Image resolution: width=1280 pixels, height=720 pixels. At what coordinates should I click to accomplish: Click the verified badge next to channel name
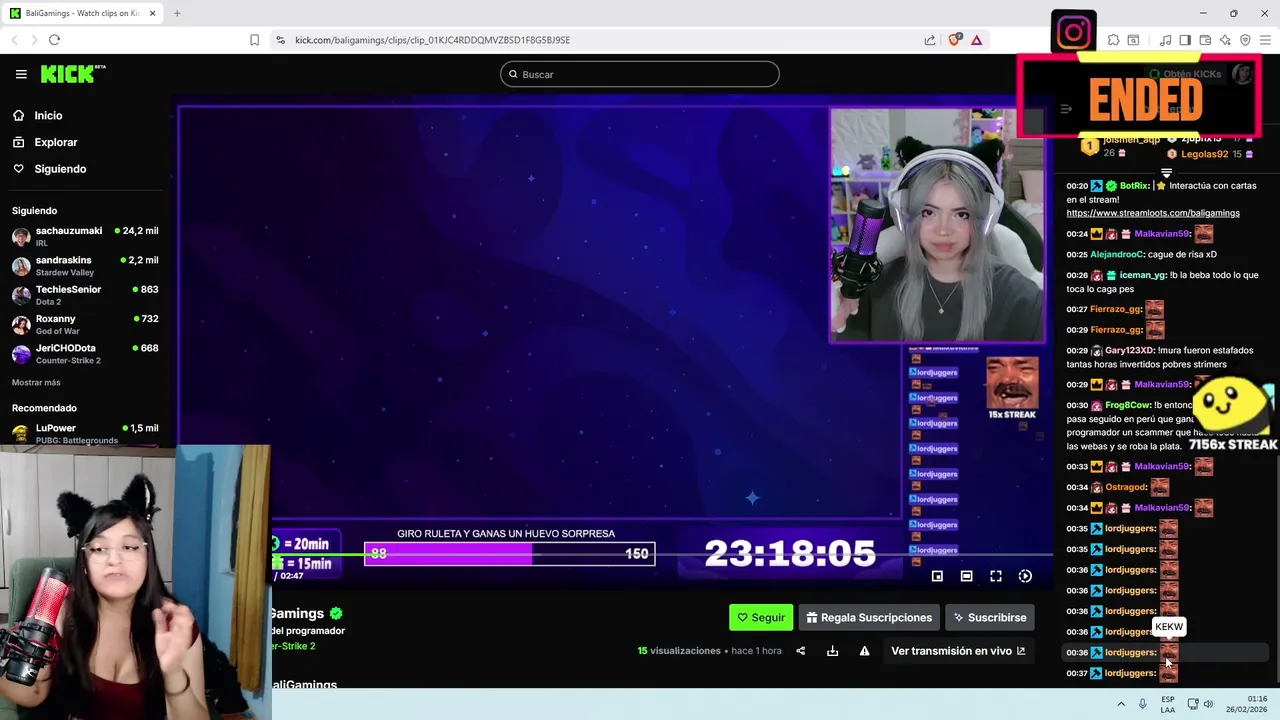point(336,613)
